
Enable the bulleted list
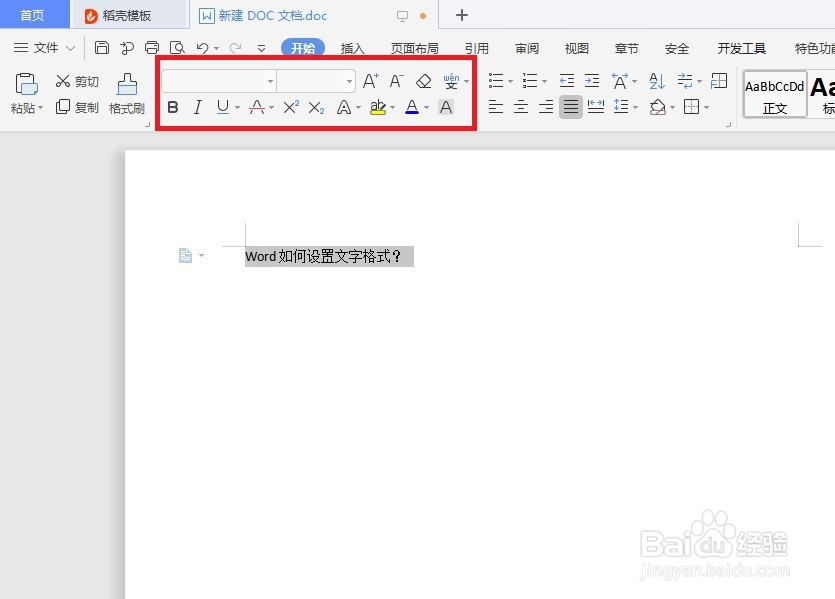tap(495, 81)
